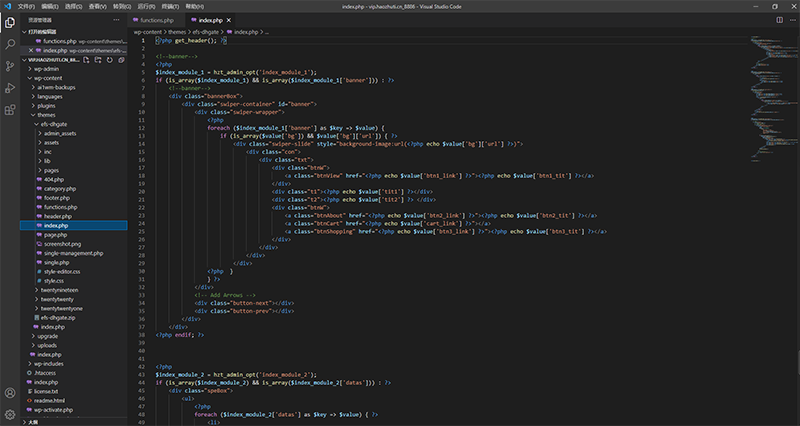The image size is (800, 426).
Task: Click the Refresh Explorer icon
Action: [x=110, y=60]
